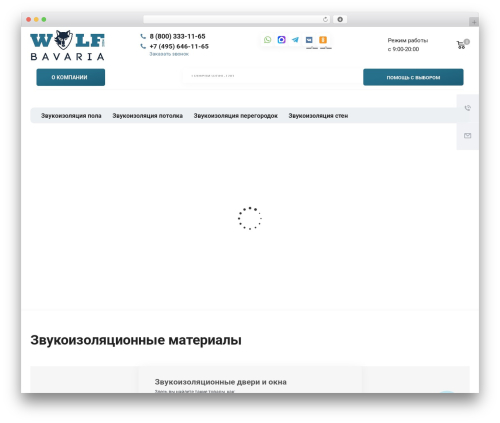Open Звукоизоляция пола menu item
The image size is (500, 423).
click(x=71, y=116)
